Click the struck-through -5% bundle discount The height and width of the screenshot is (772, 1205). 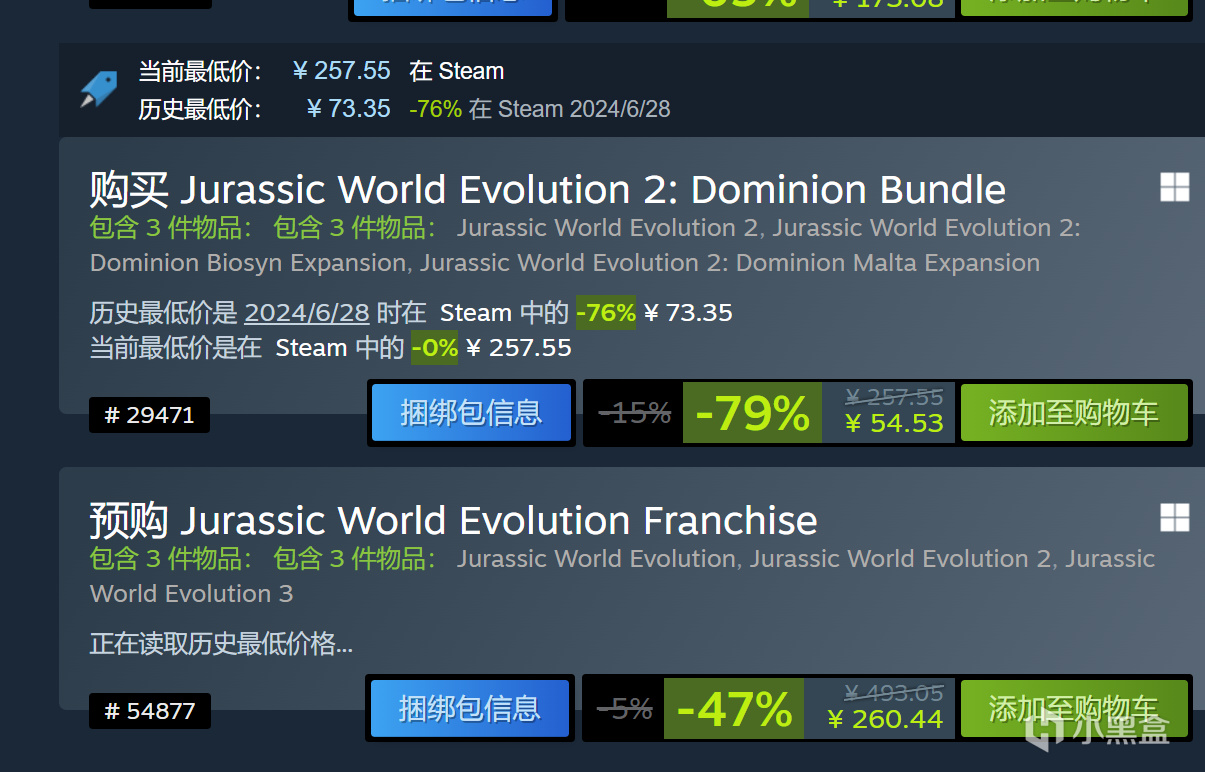coord(625,709)
